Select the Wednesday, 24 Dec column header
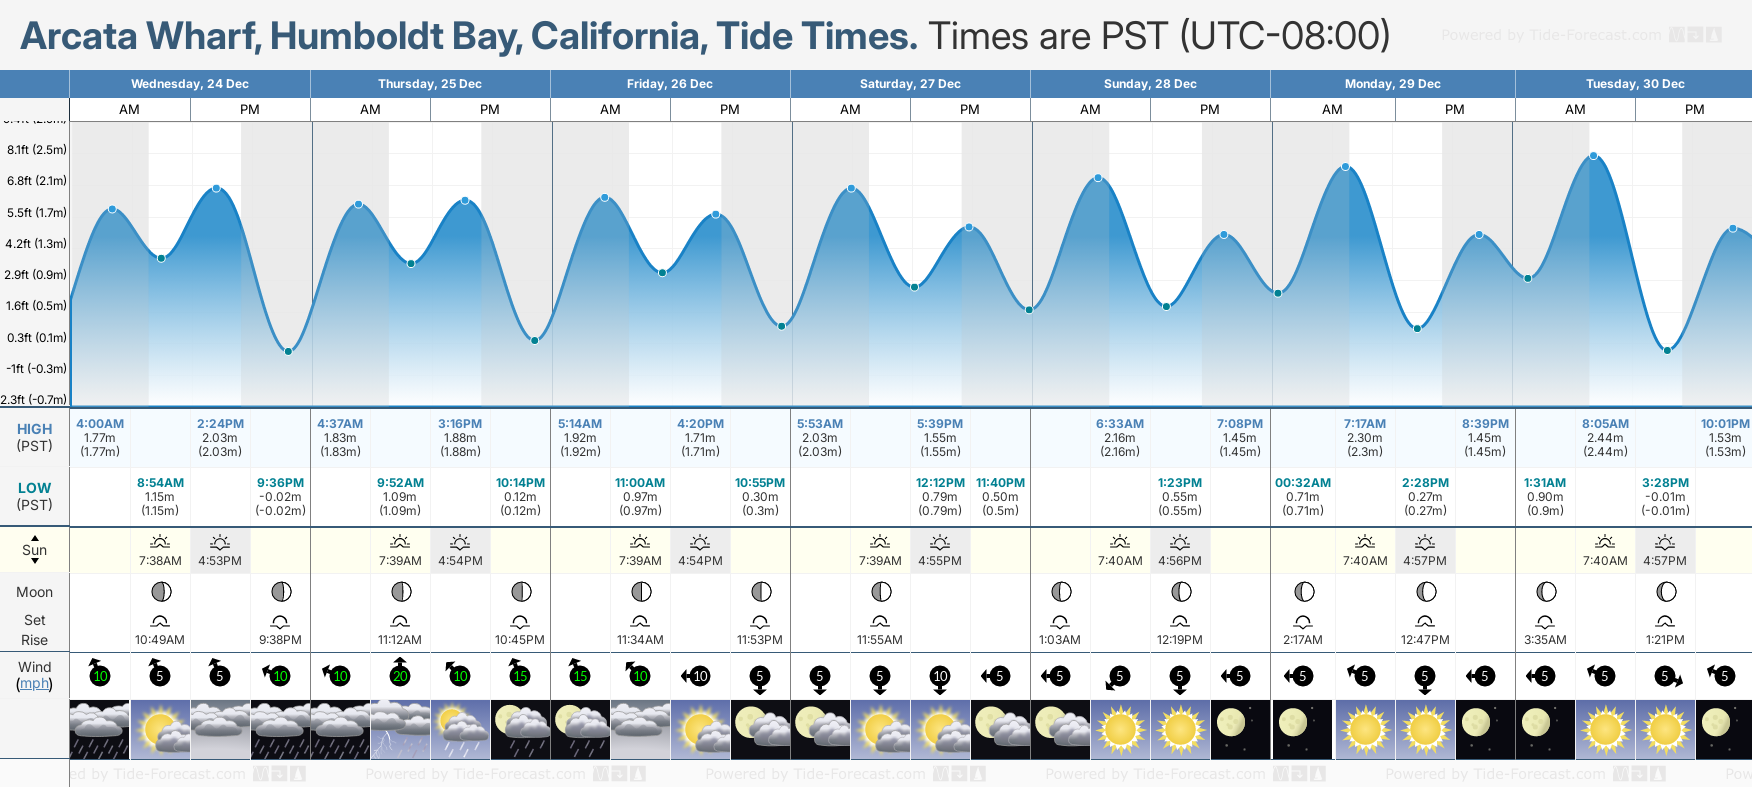Screen dimensions: 1752x787 pos(190,84)
